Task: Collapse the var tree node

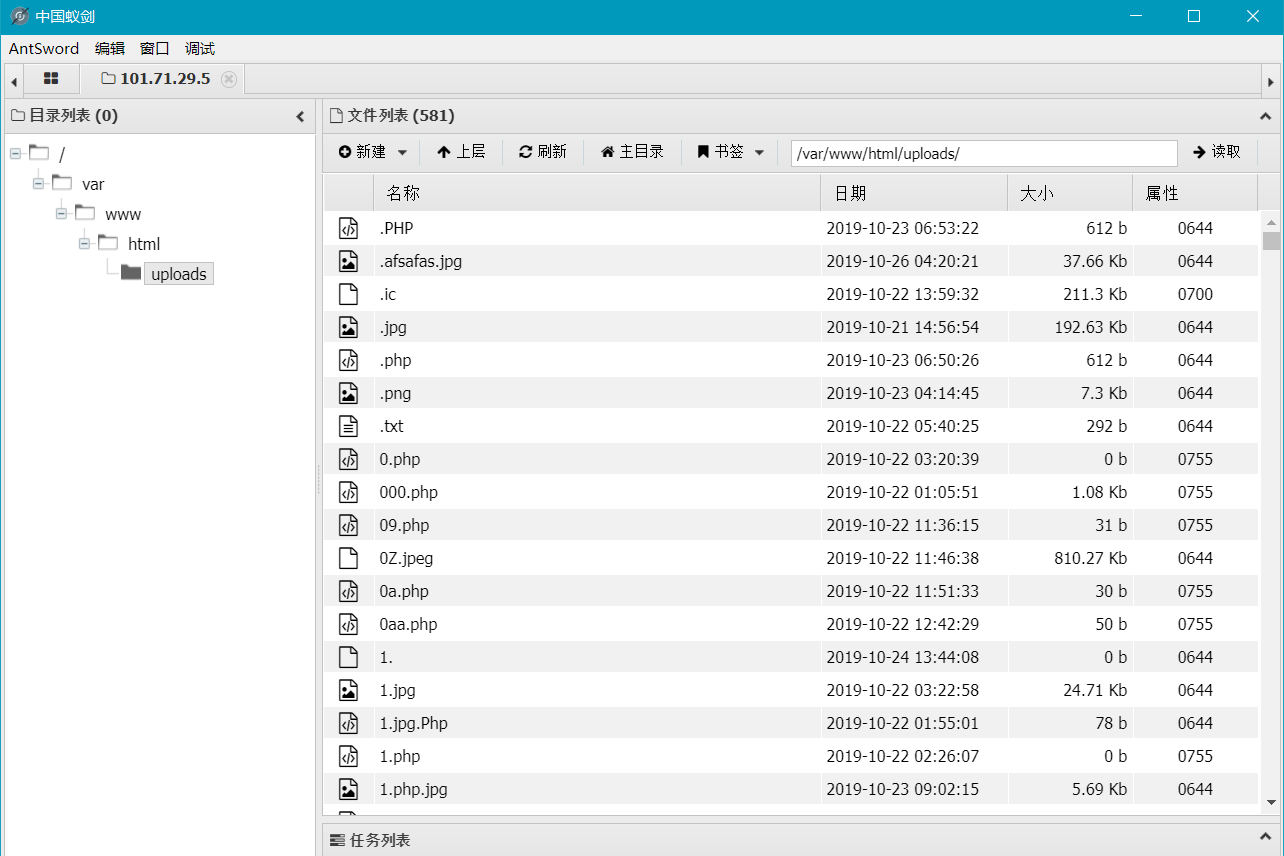Action: point(39,184)
